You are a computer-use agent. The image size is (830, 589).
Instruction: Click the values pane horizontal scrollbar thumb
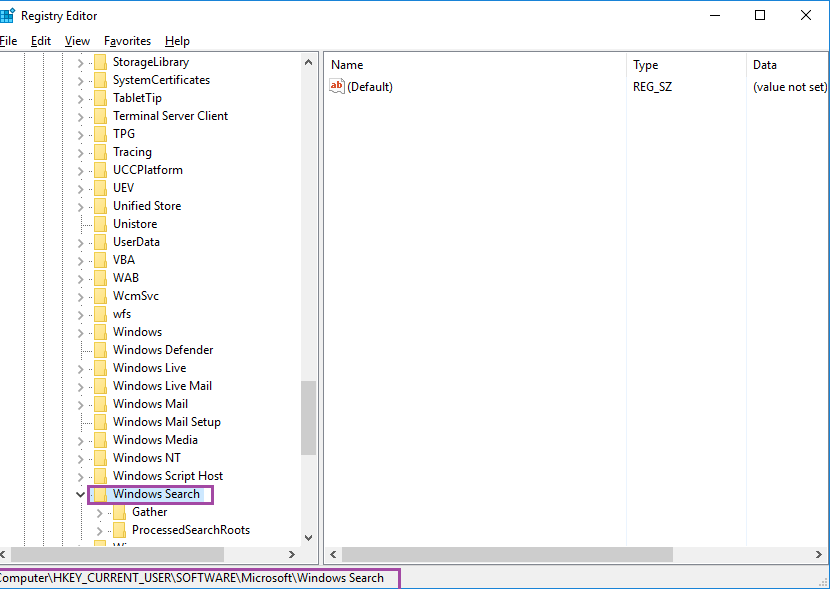click(507, 555)
